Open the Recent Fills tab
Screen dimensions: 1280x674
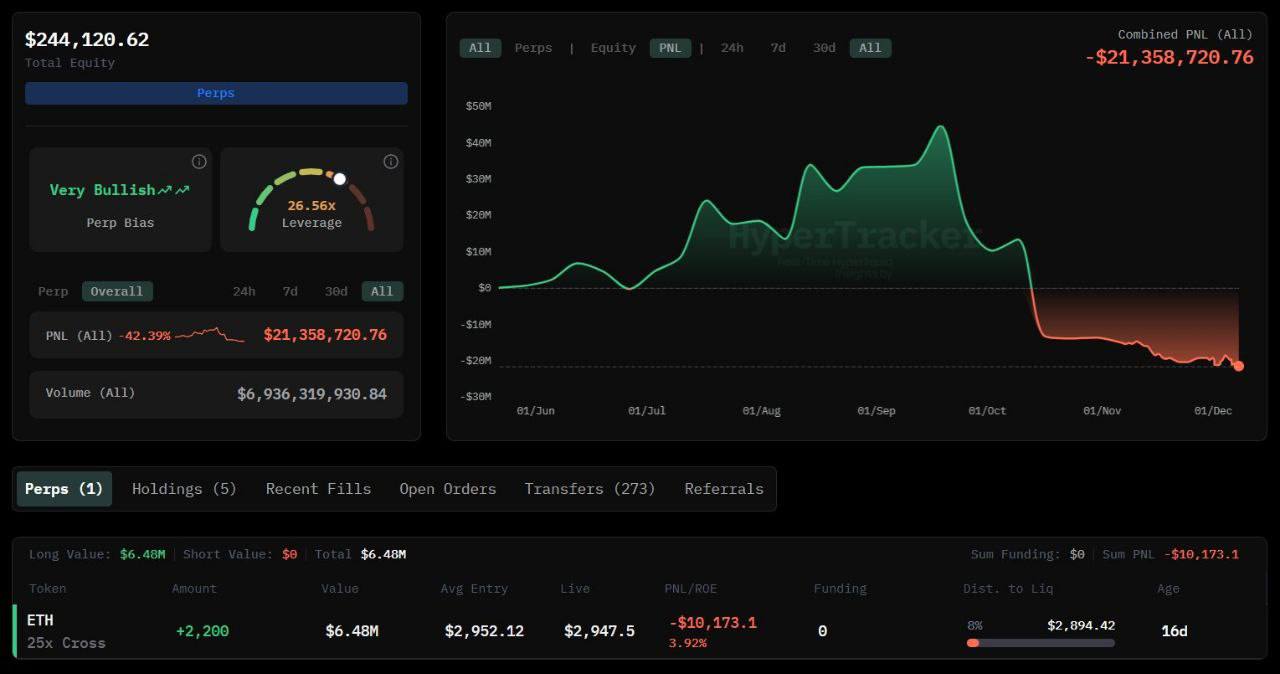318,489
